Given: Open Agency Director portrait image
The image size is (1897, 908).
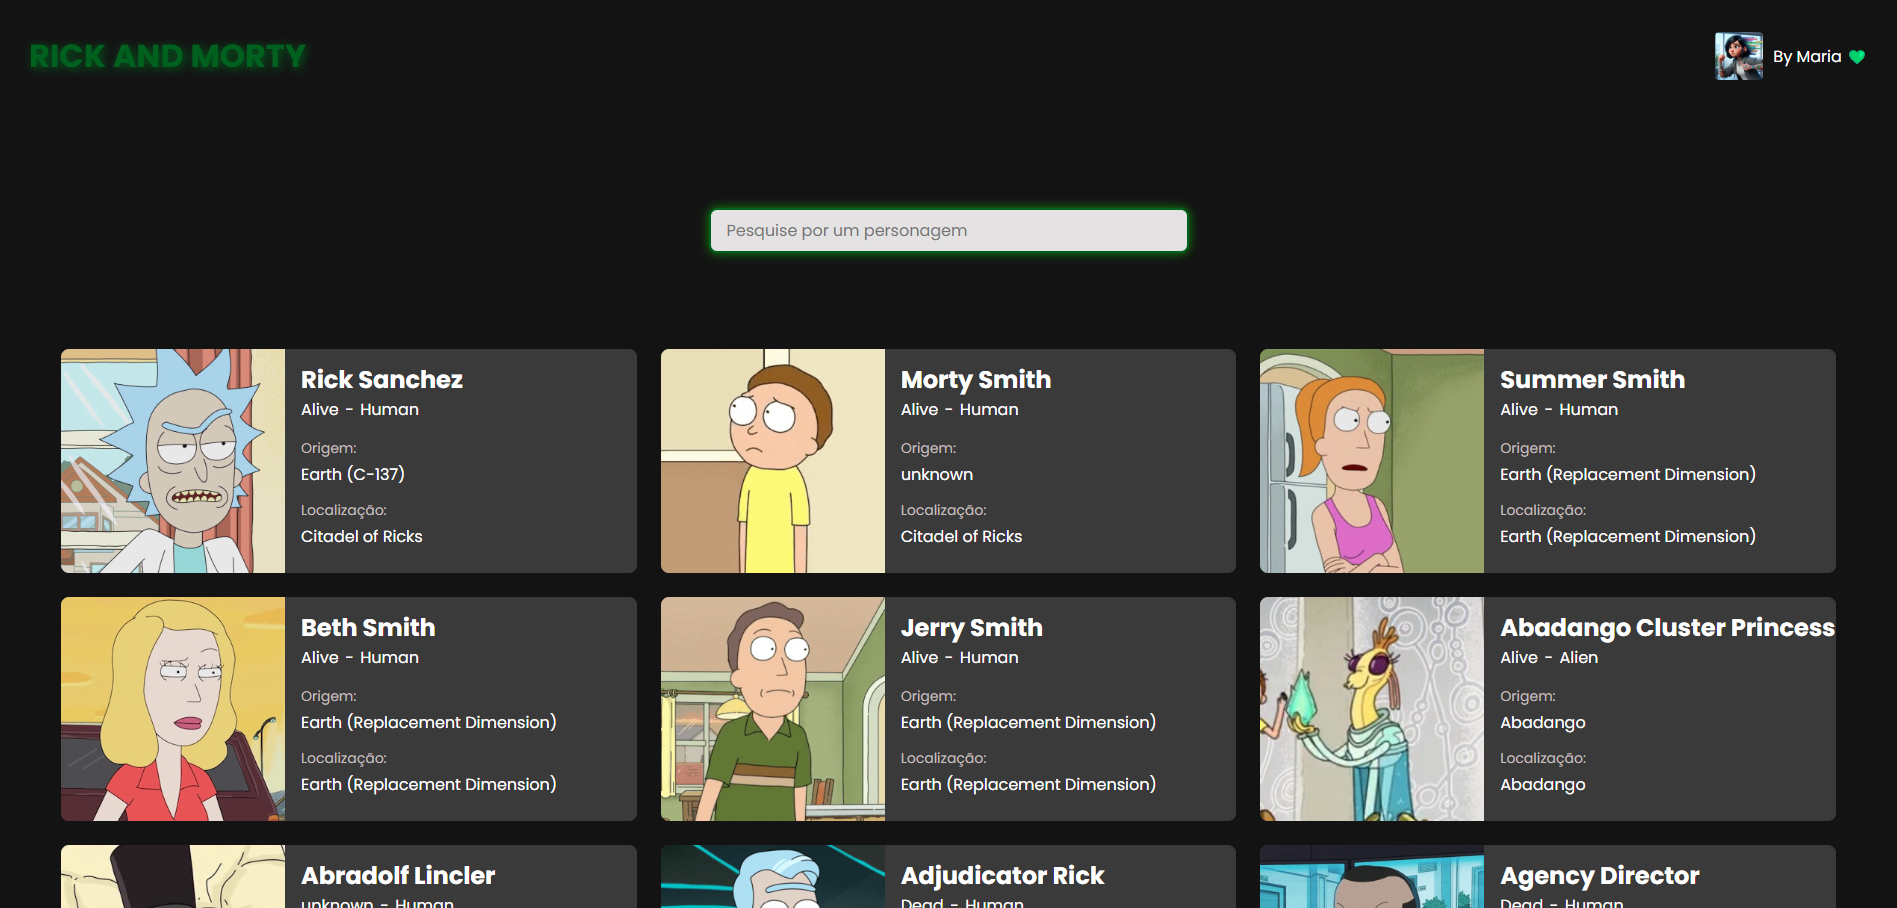Looking at the screenshot, I should 1372,877.
